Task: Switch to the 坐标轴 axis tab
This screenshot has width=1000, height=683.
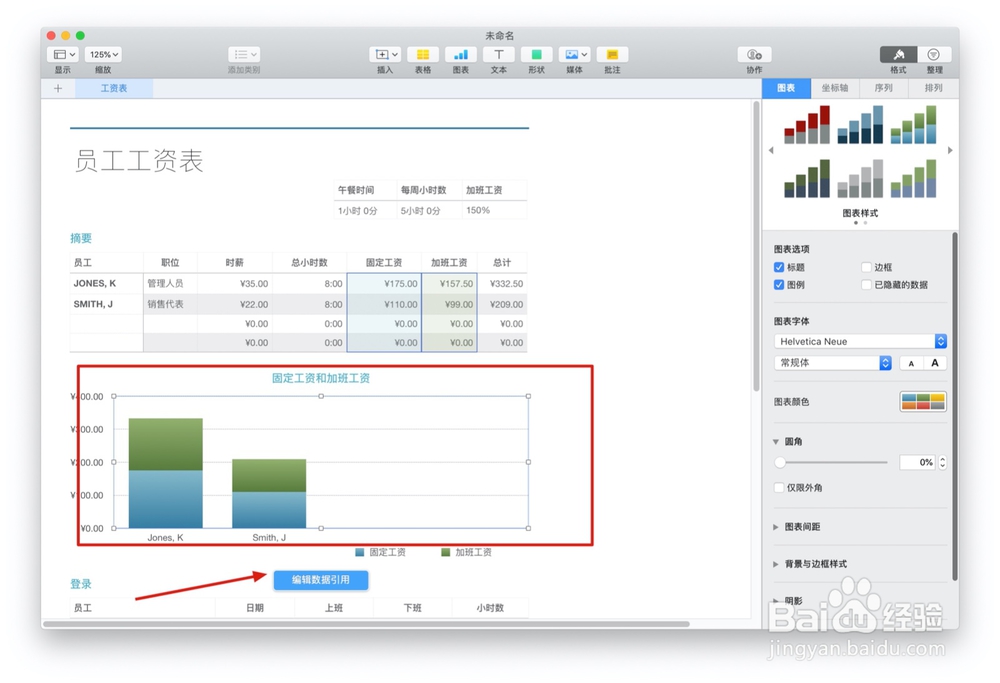Action: tap(836, 88)
